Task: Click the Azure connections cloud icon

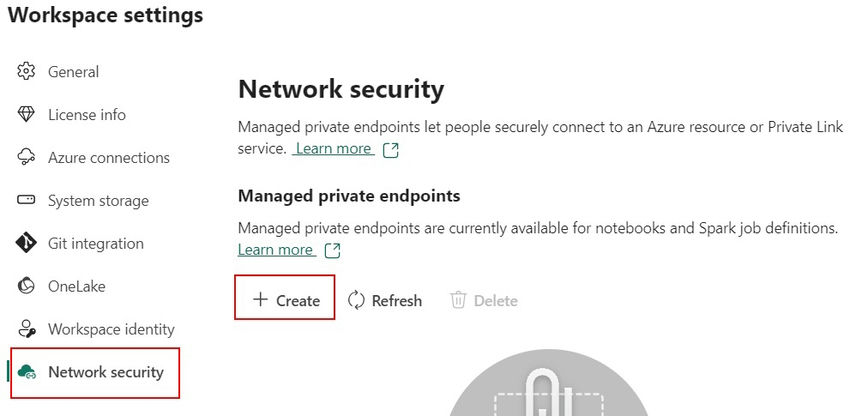Action: coord(27,158)
